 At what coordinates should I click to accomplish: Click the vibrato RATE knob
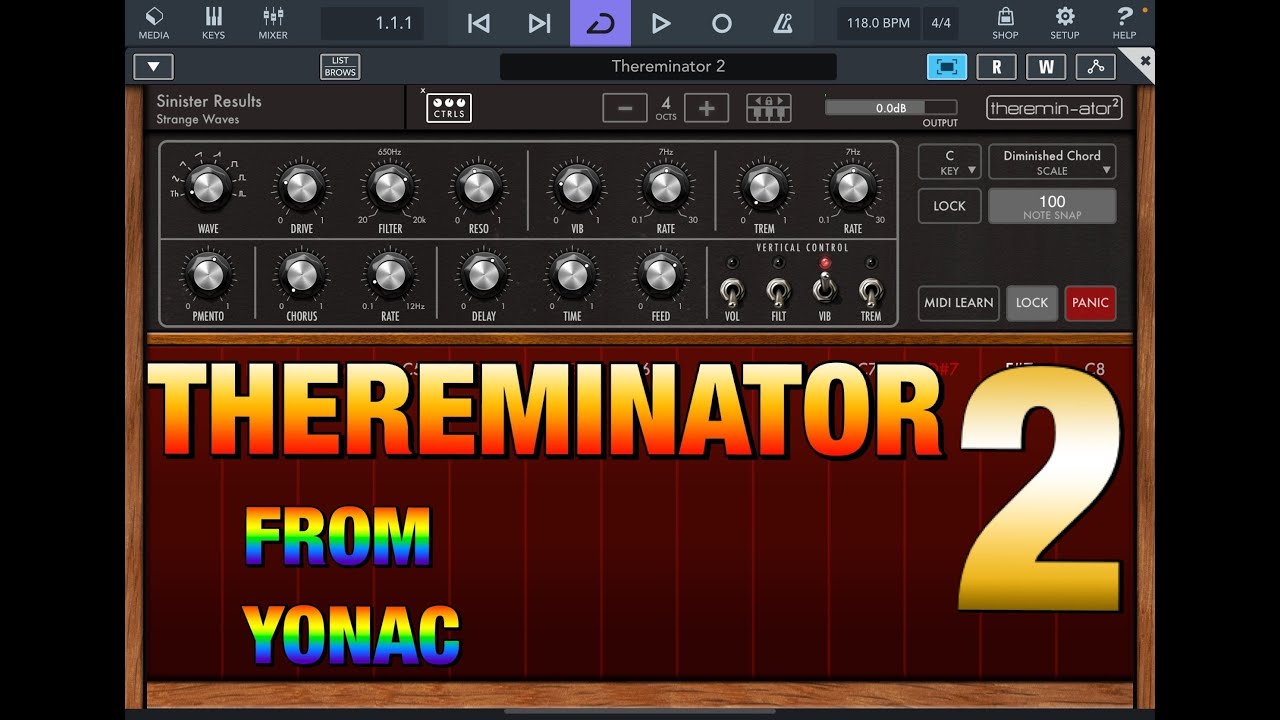[665, 187]
